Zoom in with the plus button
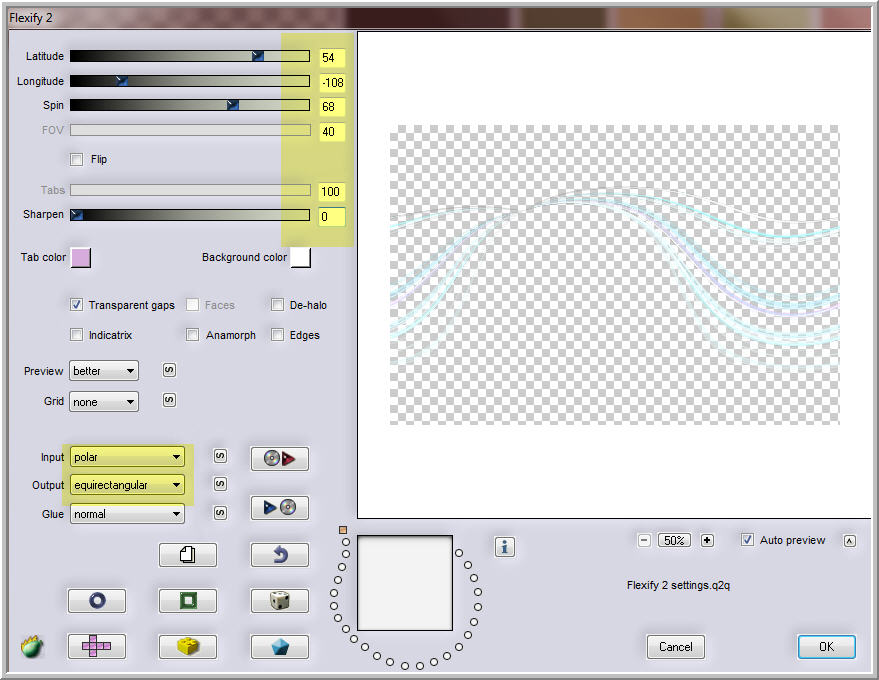Screen dimensions: 879x680 pos(707,540)
